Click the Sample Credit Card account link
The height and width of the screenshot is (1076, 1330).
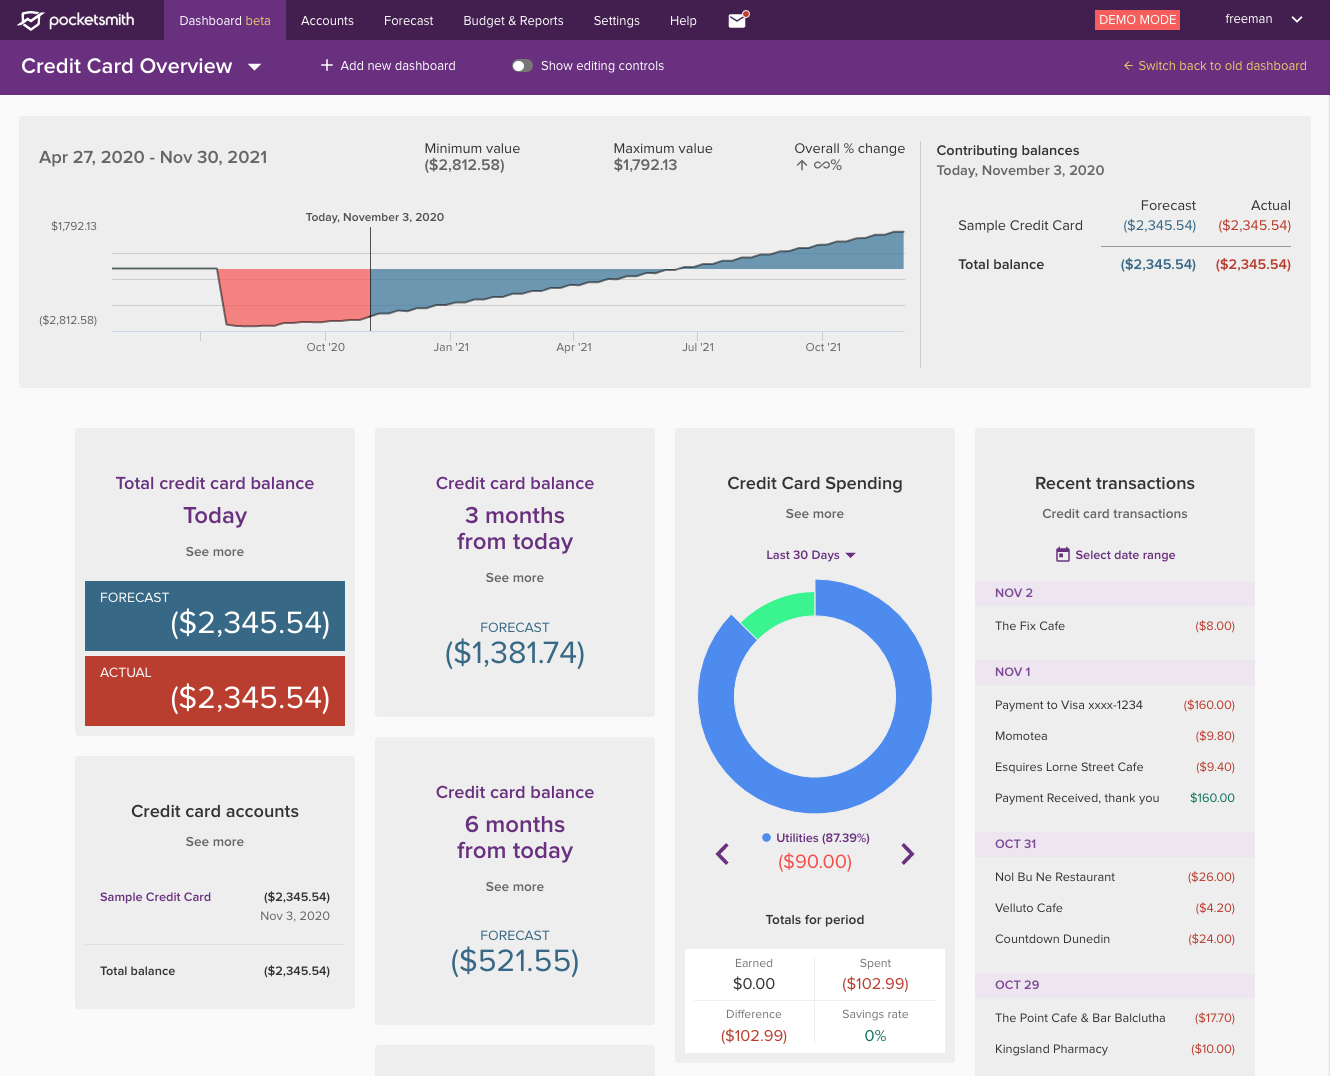pyautogui.click(x=155, y=897)
